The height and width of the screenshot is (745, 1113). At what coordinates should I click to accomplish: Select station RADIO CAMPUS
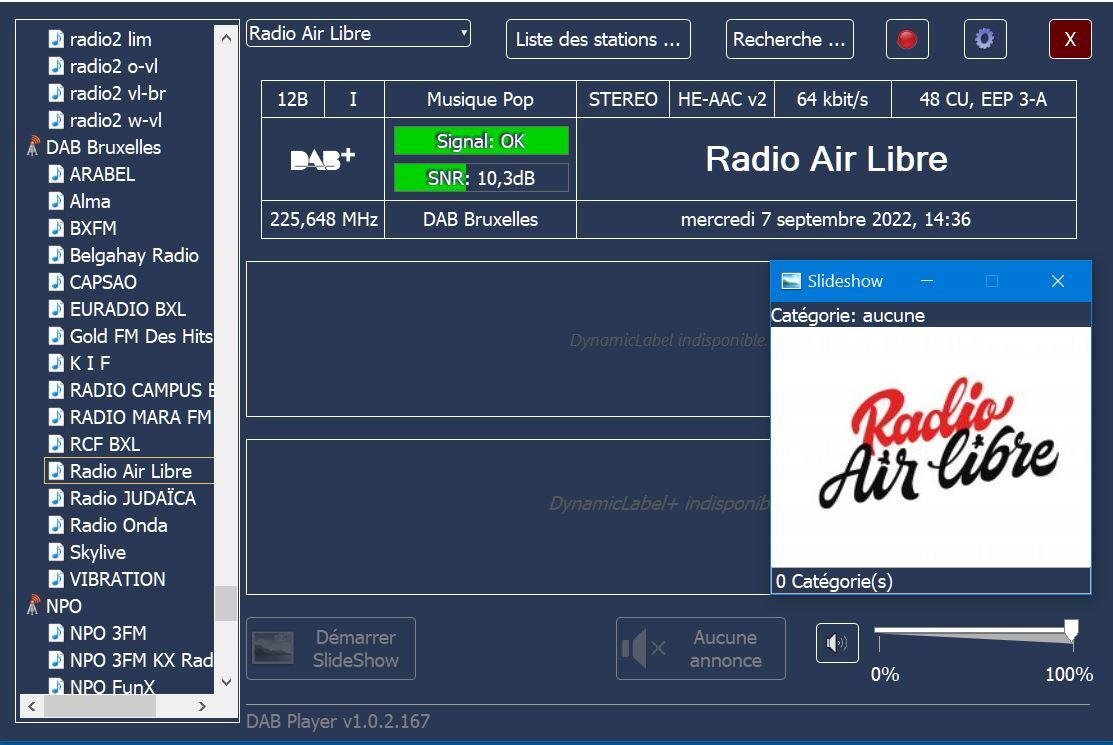point(141,390)
